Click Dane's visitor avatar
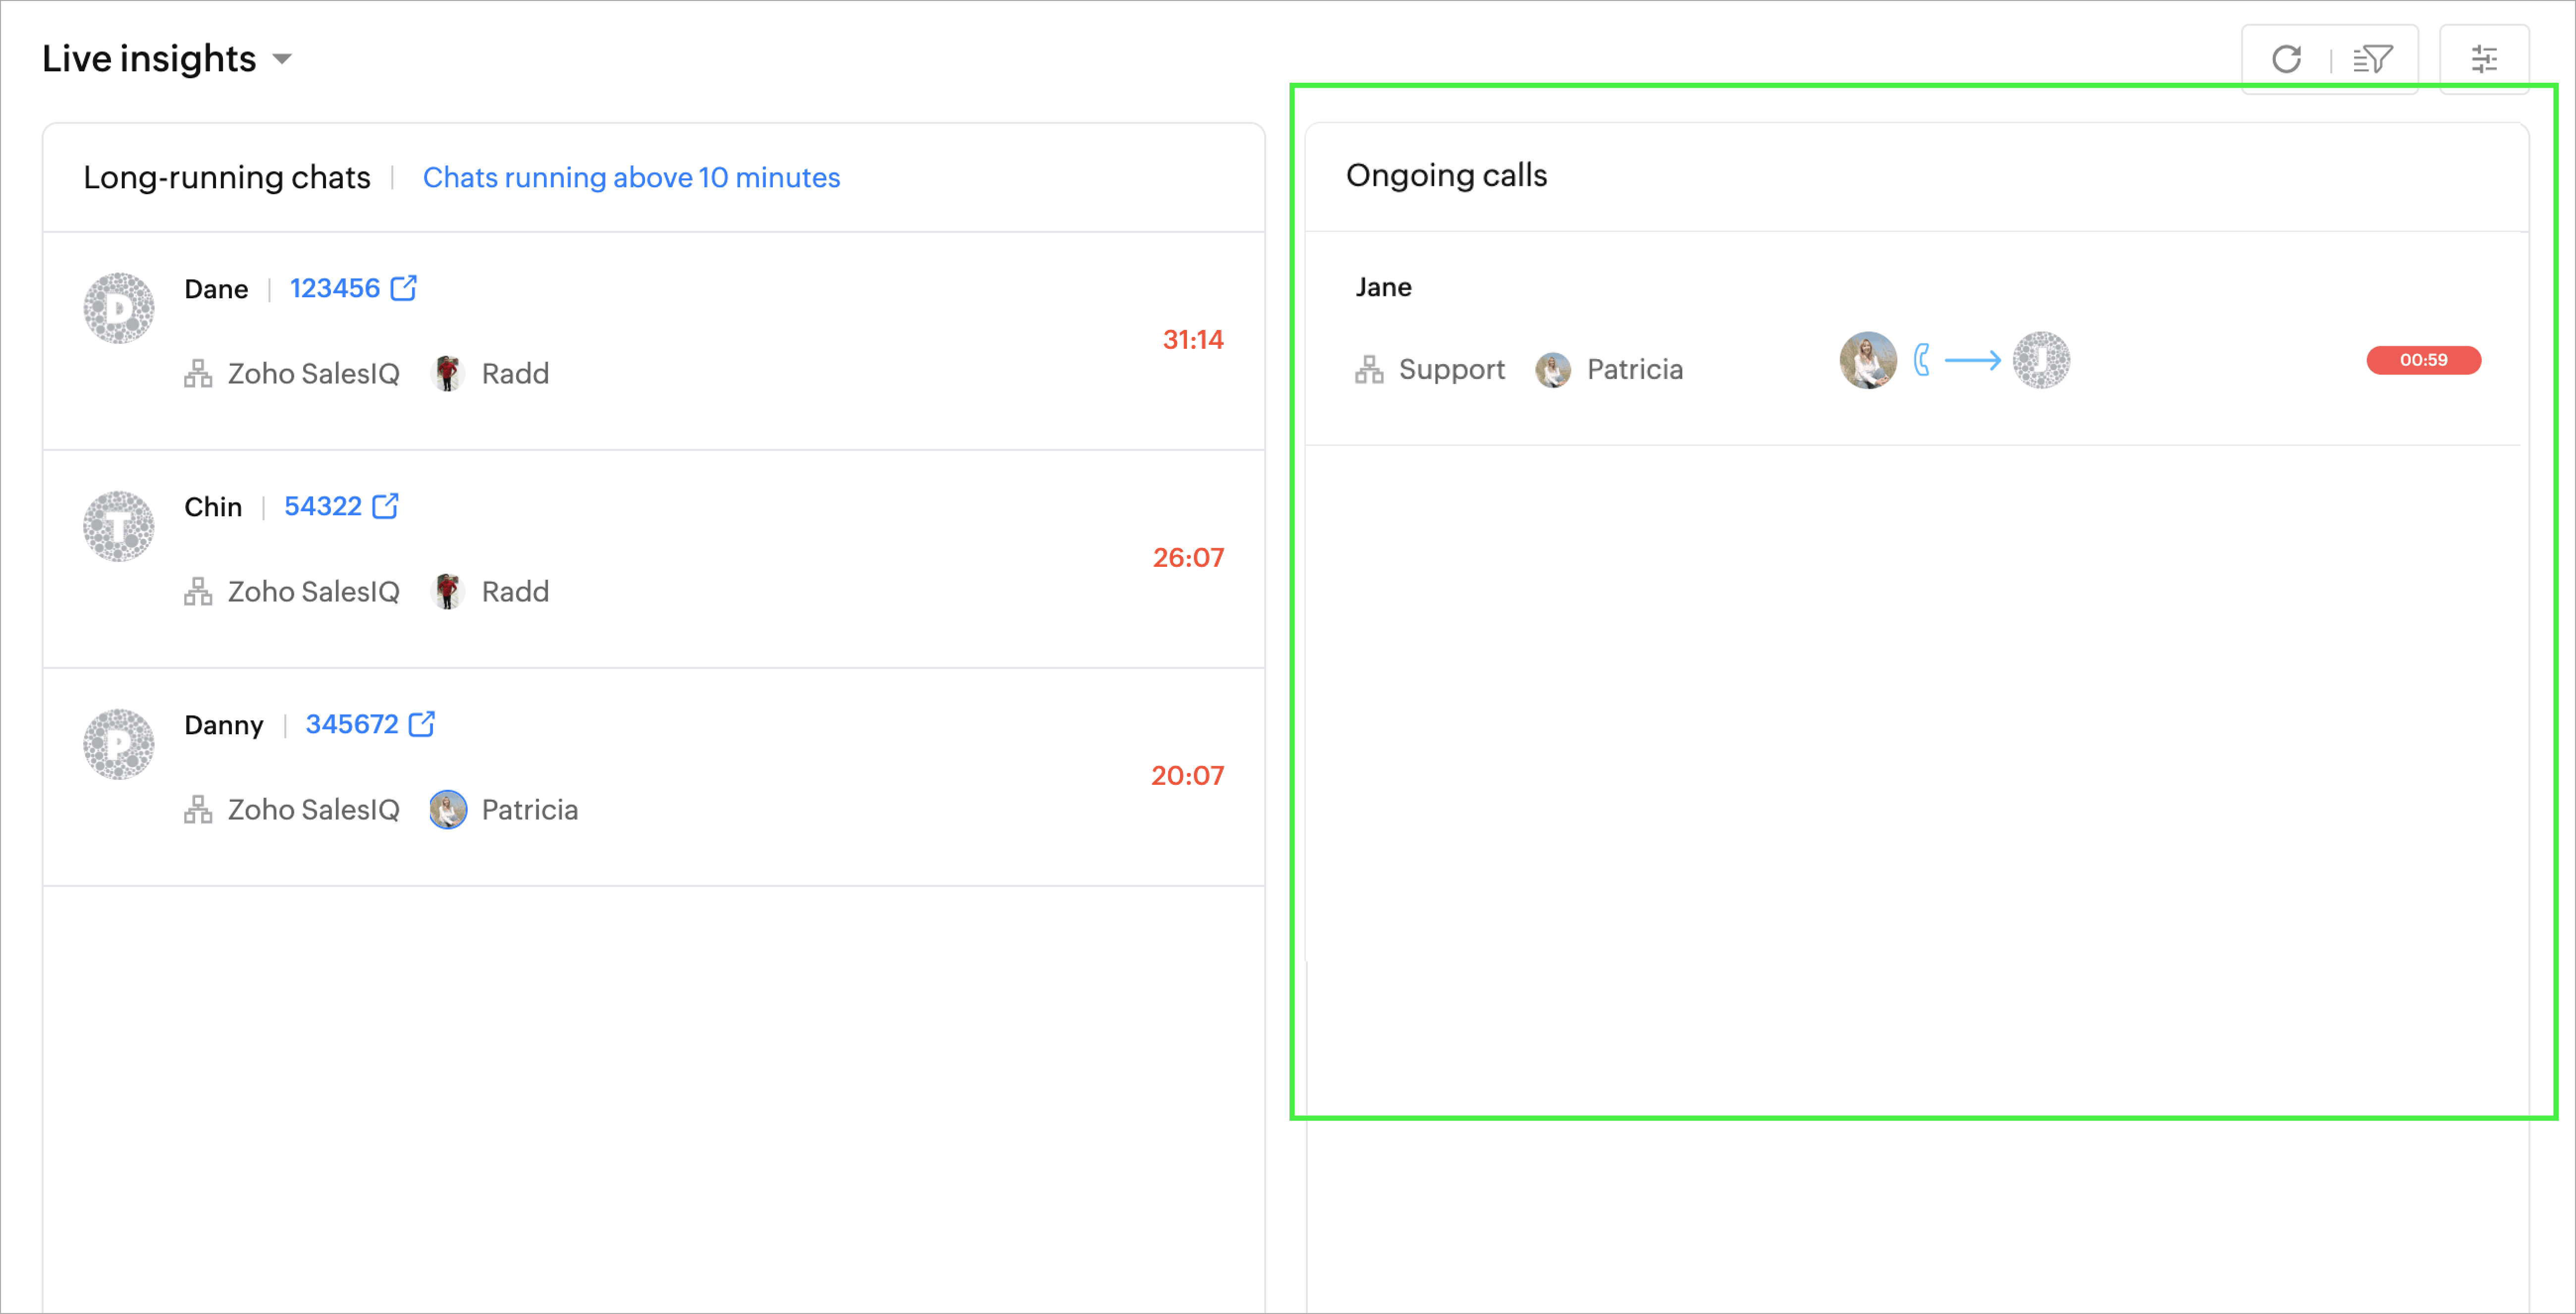The width and height of the screenshot is (2576, 1314). click(118, 308)
